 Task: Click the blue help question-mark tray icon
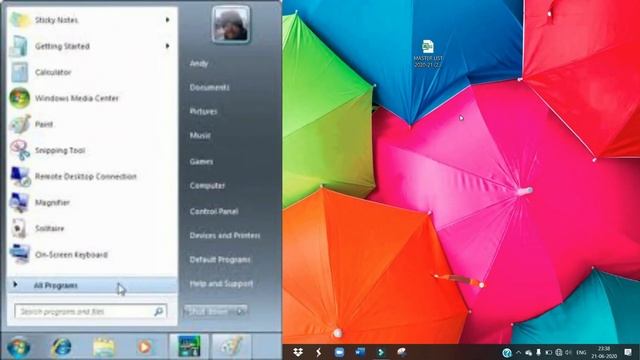tap(507, 353)
